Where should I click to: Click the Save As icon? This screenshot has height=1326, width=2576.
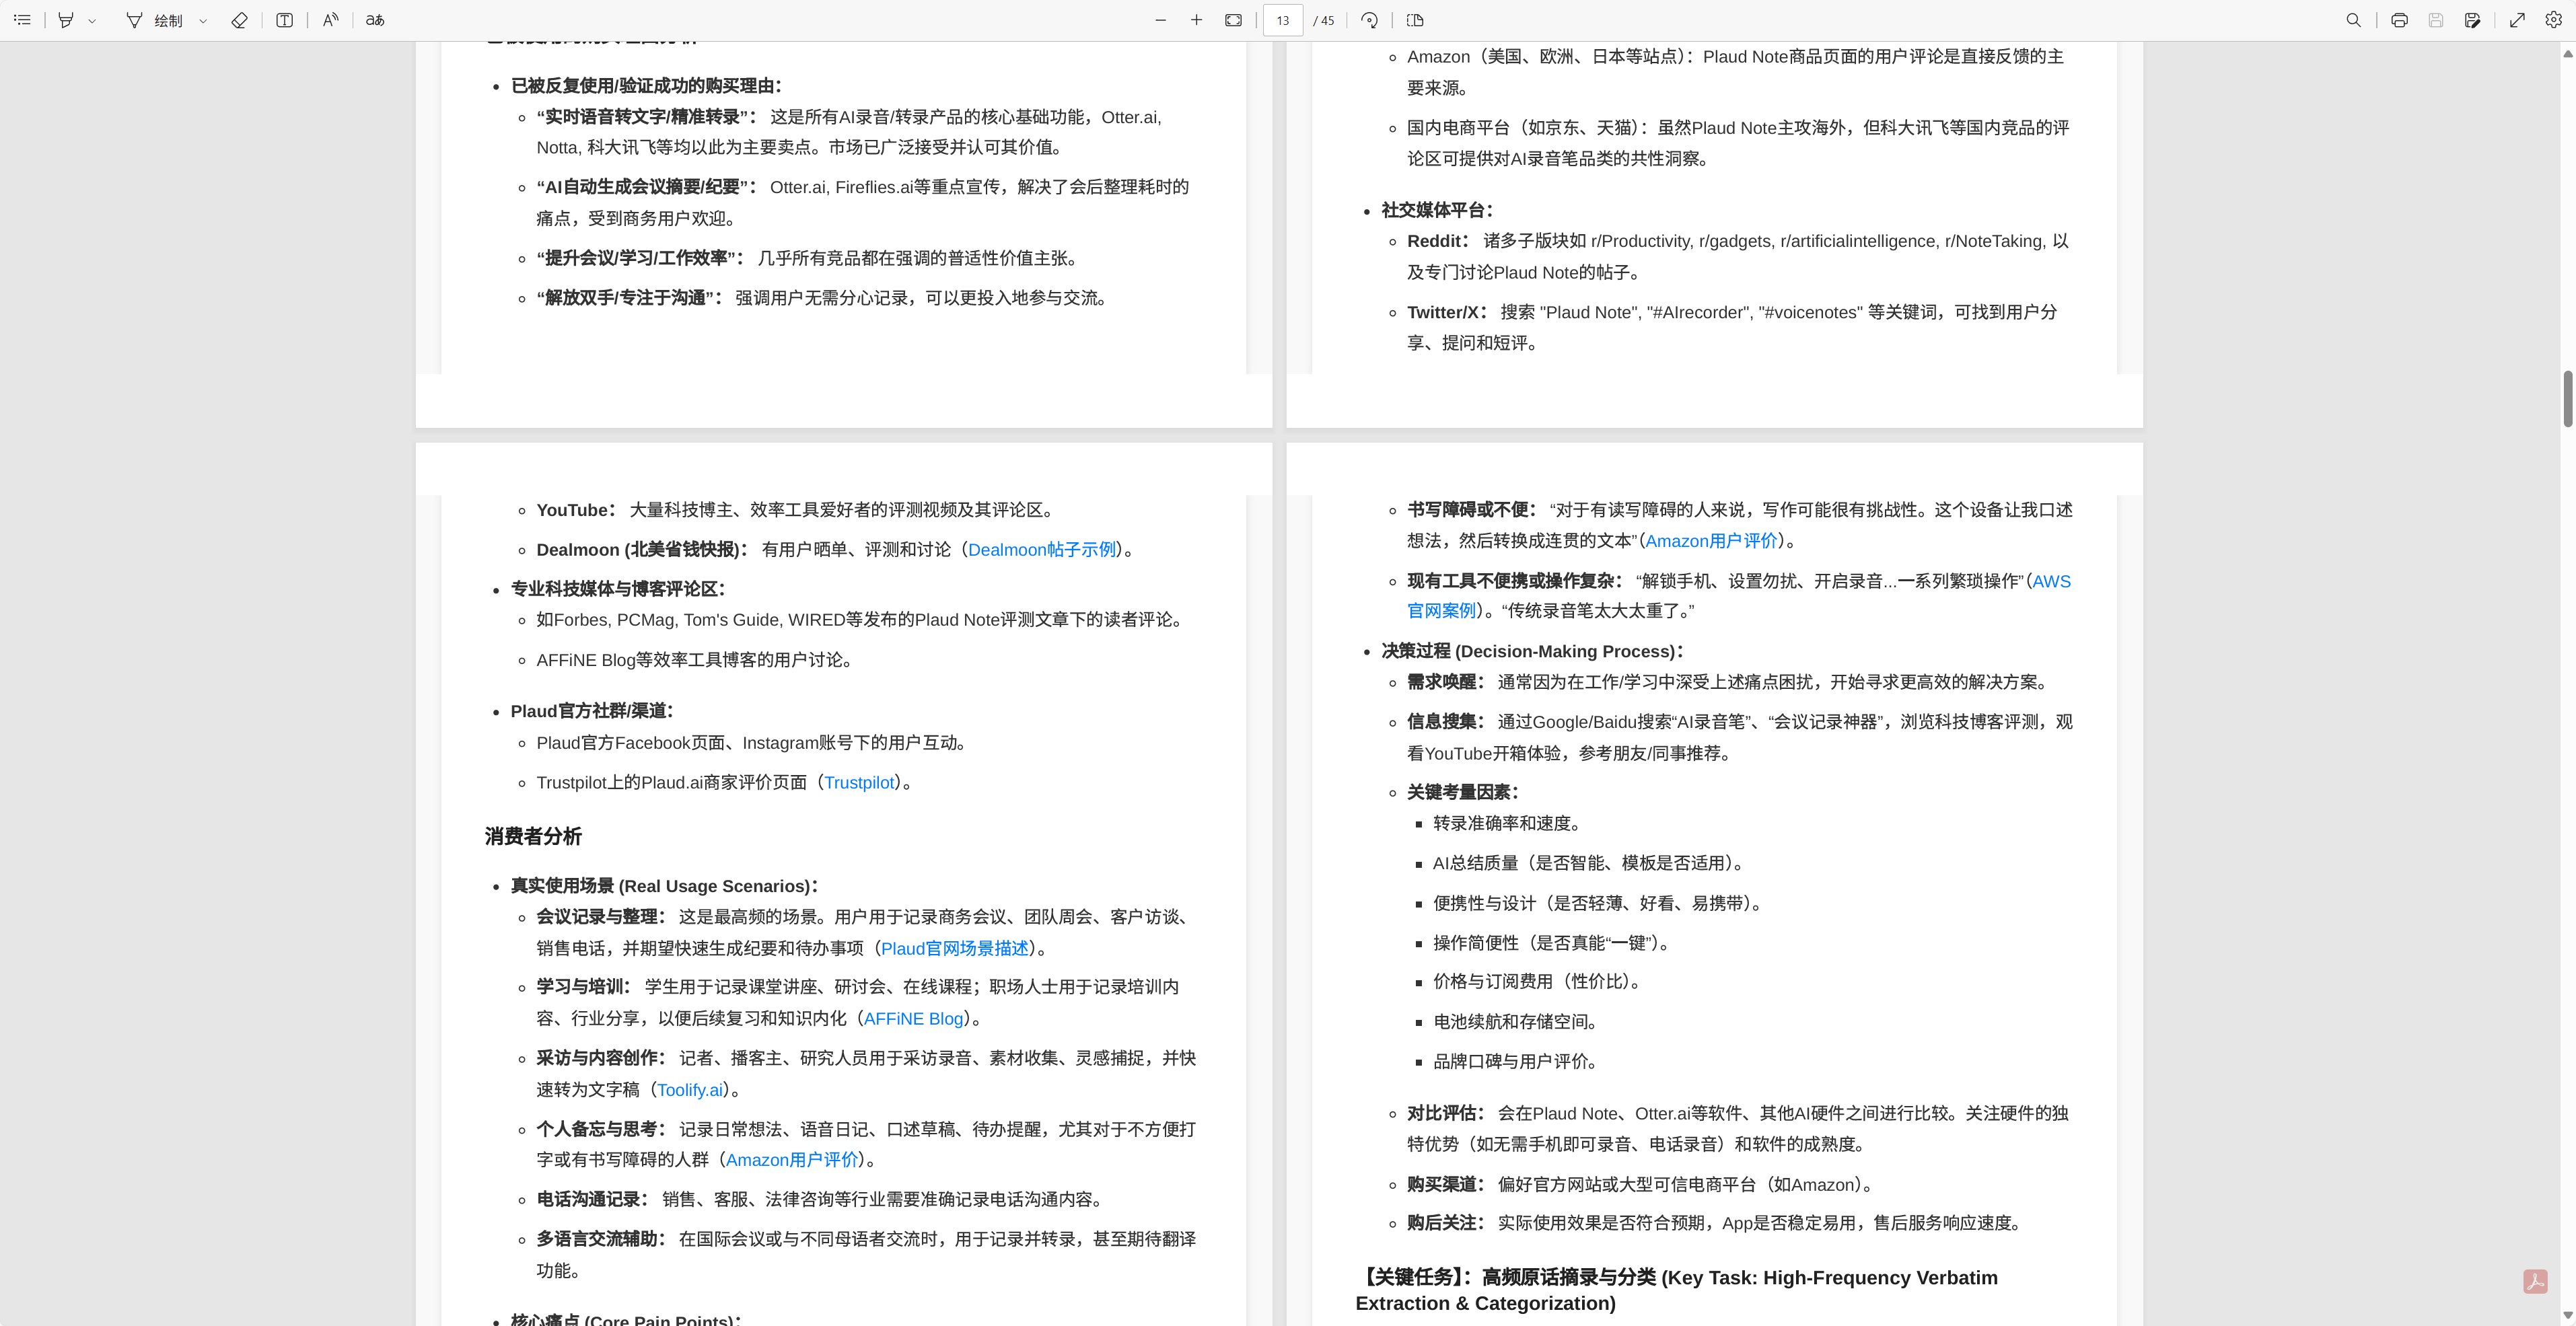click(2472, 20)
